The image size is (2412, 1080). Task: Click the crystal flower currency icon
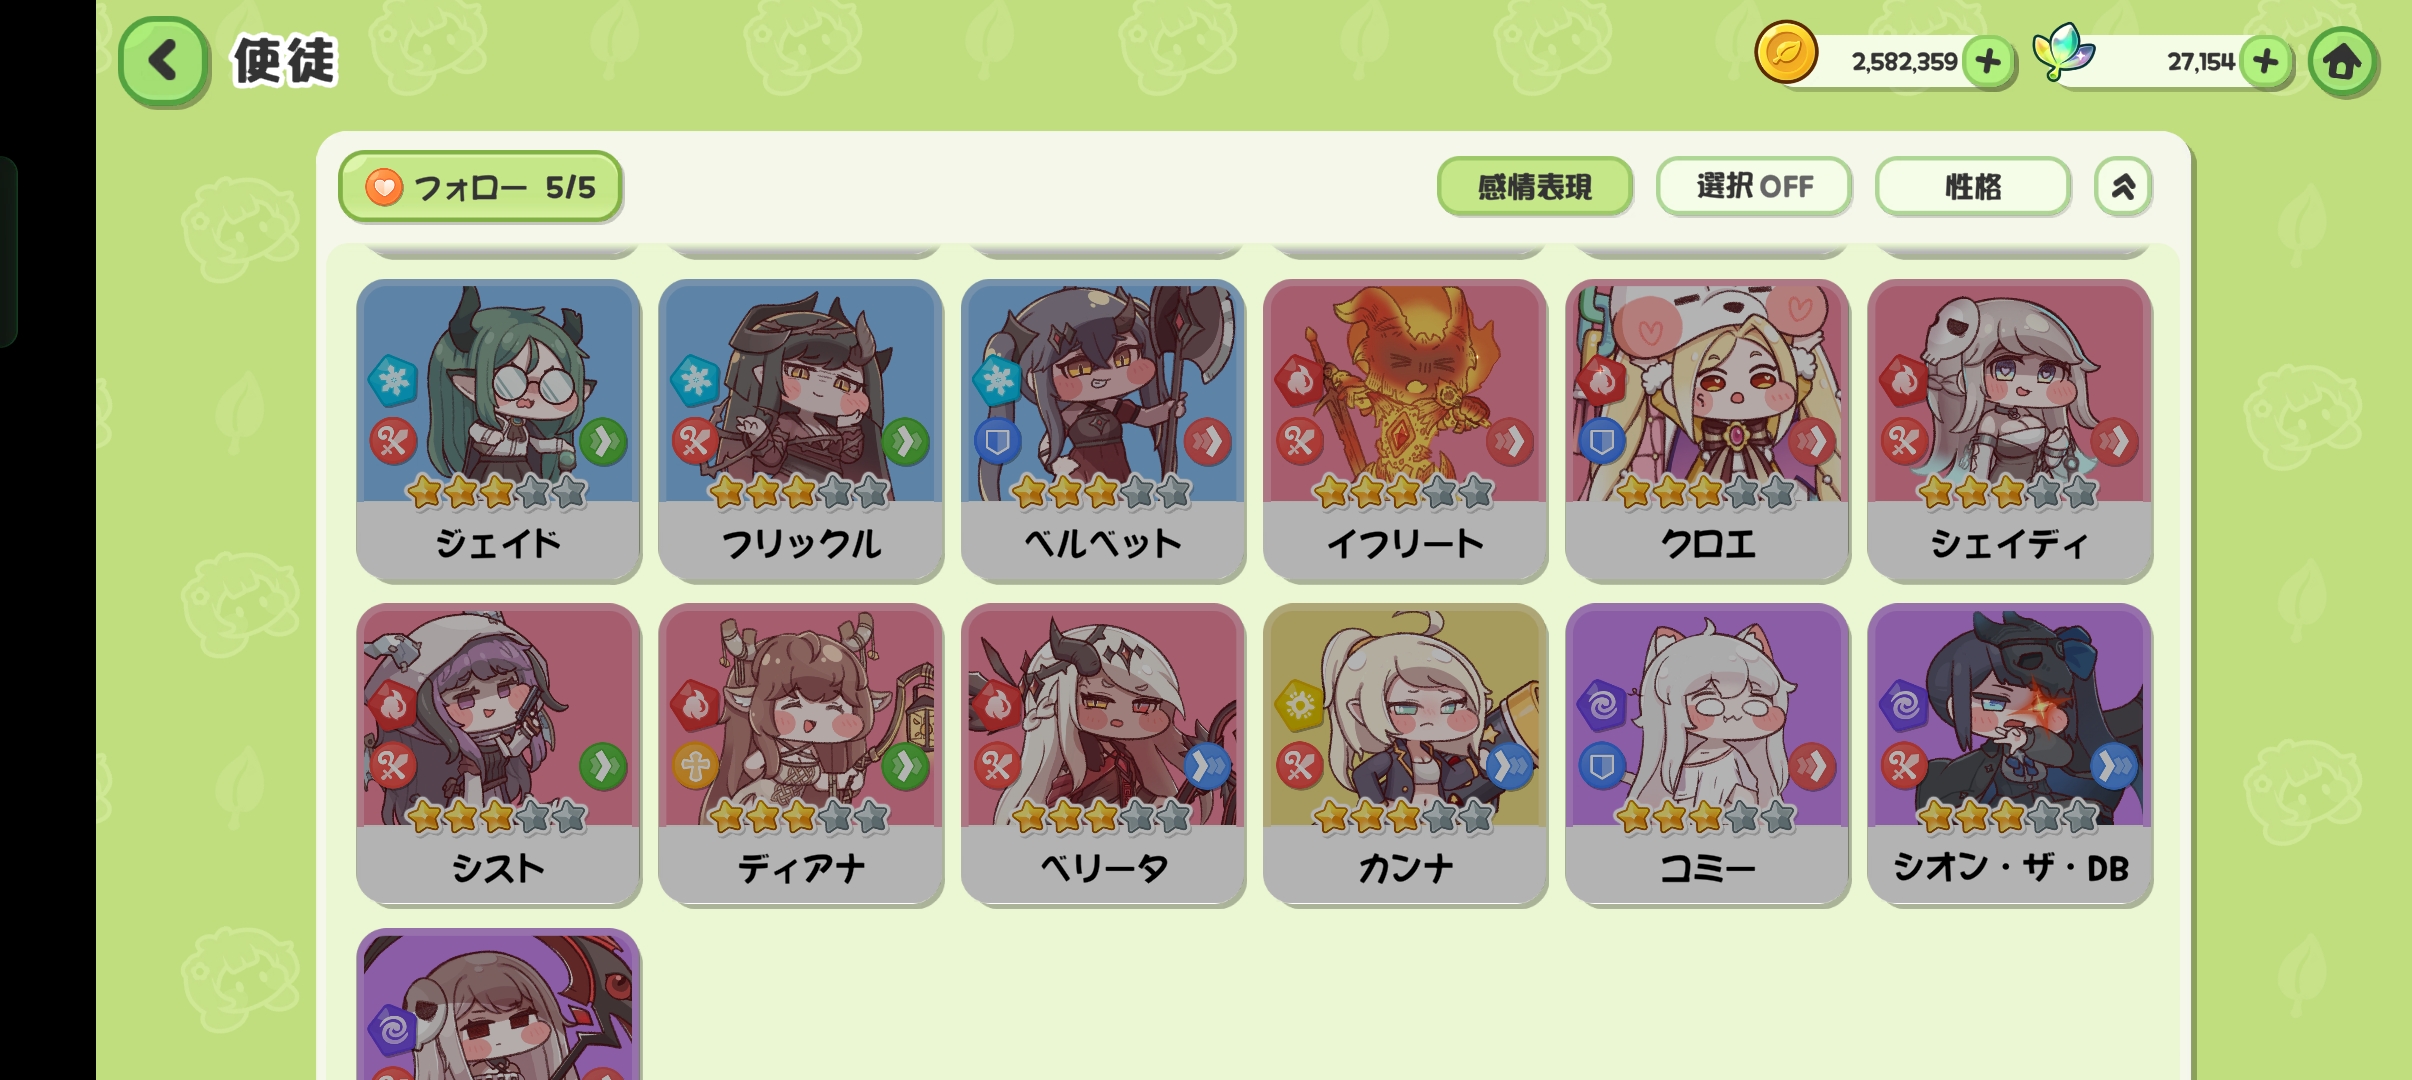tap(2063, 52)
